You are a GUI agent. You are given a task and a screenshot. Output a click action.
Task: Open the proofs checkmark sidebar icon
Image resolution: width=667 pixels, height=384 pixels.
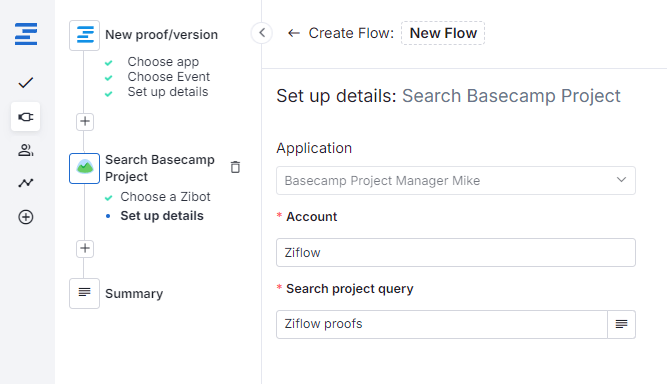(26, 82)
